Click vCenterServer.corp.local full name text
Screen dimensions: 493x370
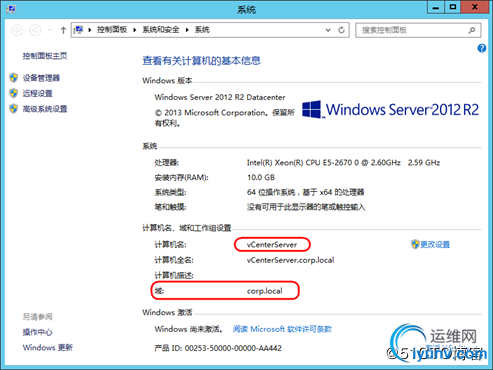point(290,260)
